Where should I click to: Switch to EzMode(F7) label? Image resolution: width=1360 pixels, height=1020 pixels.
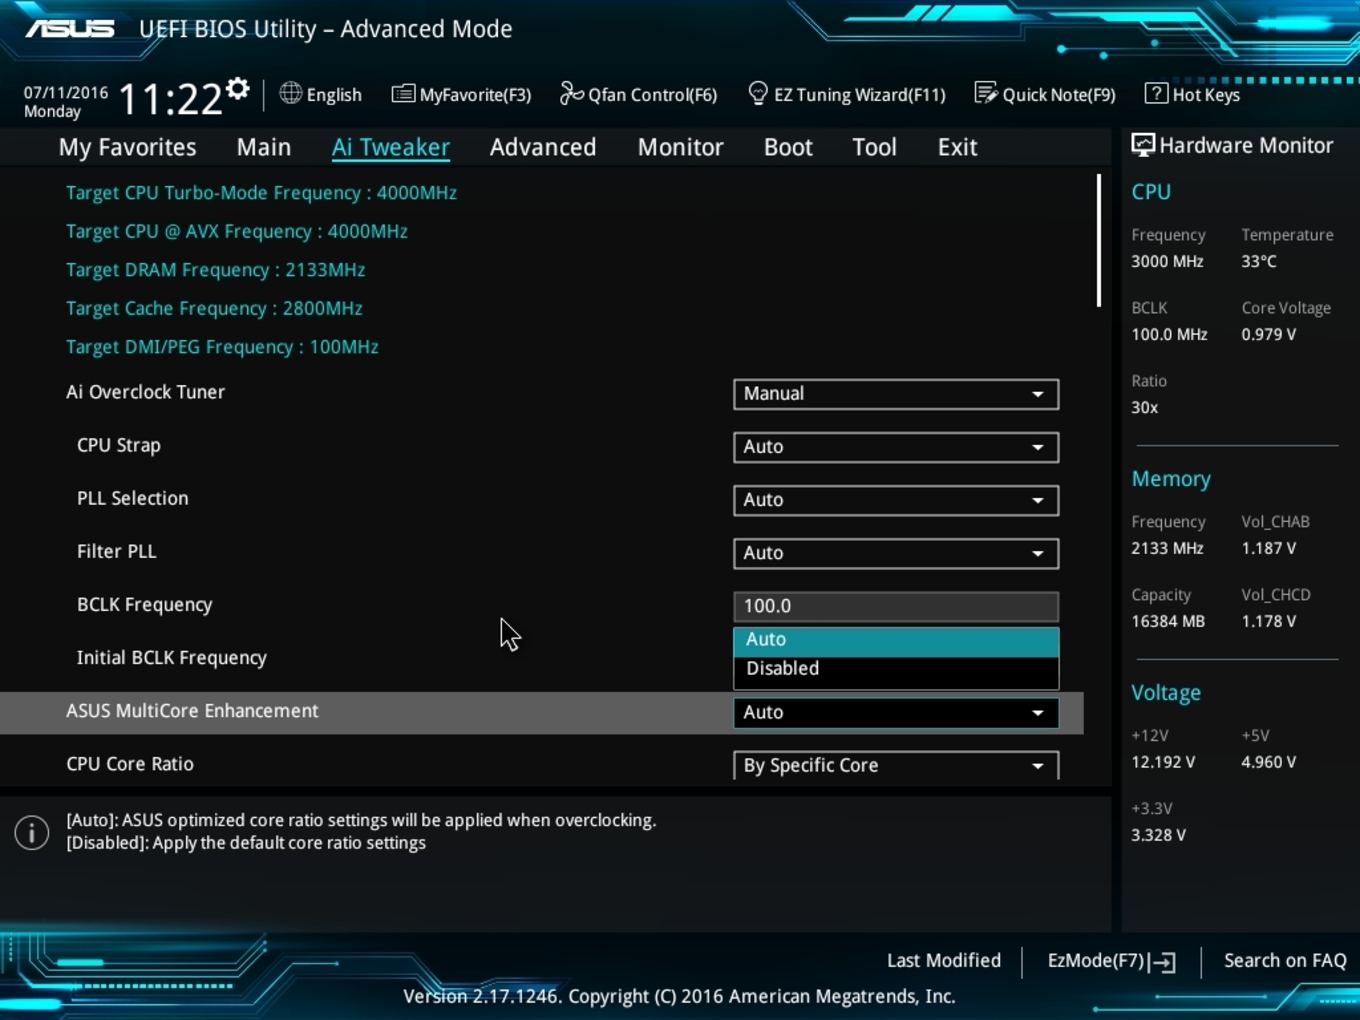point(1096,961)
